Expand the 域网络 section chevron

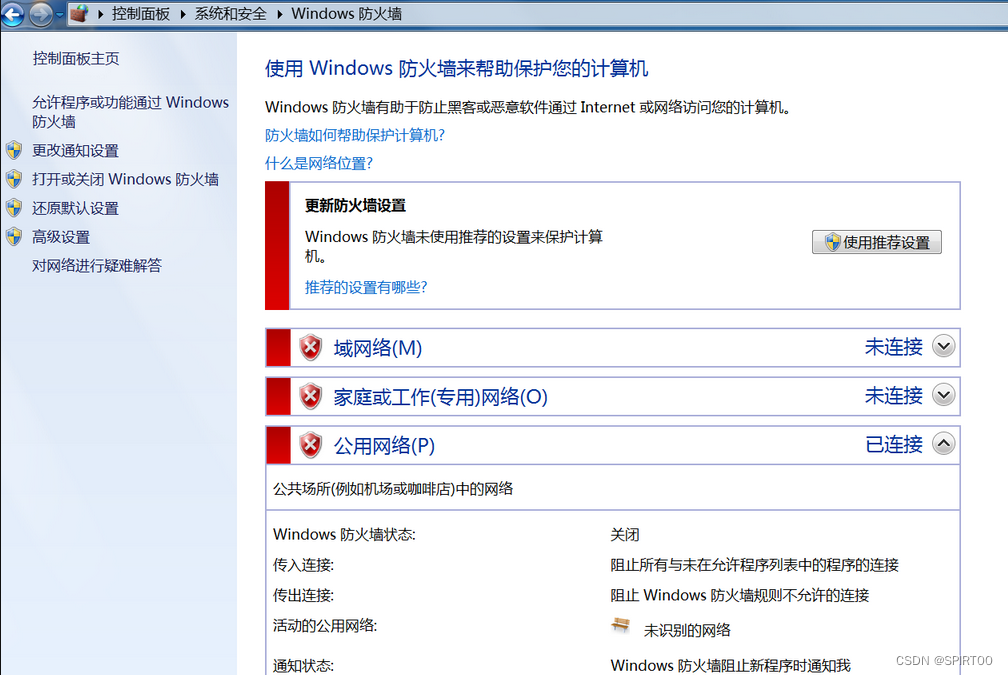click(x=944, y=346)
